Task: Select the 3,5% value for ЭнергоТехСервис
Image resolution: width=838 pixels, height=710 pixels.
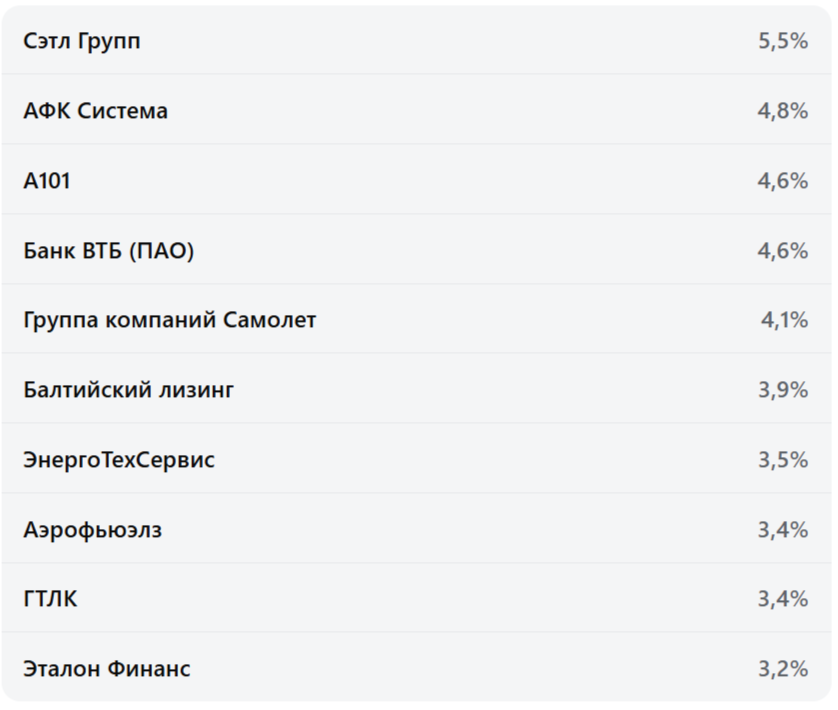Action: pos(782,460)
